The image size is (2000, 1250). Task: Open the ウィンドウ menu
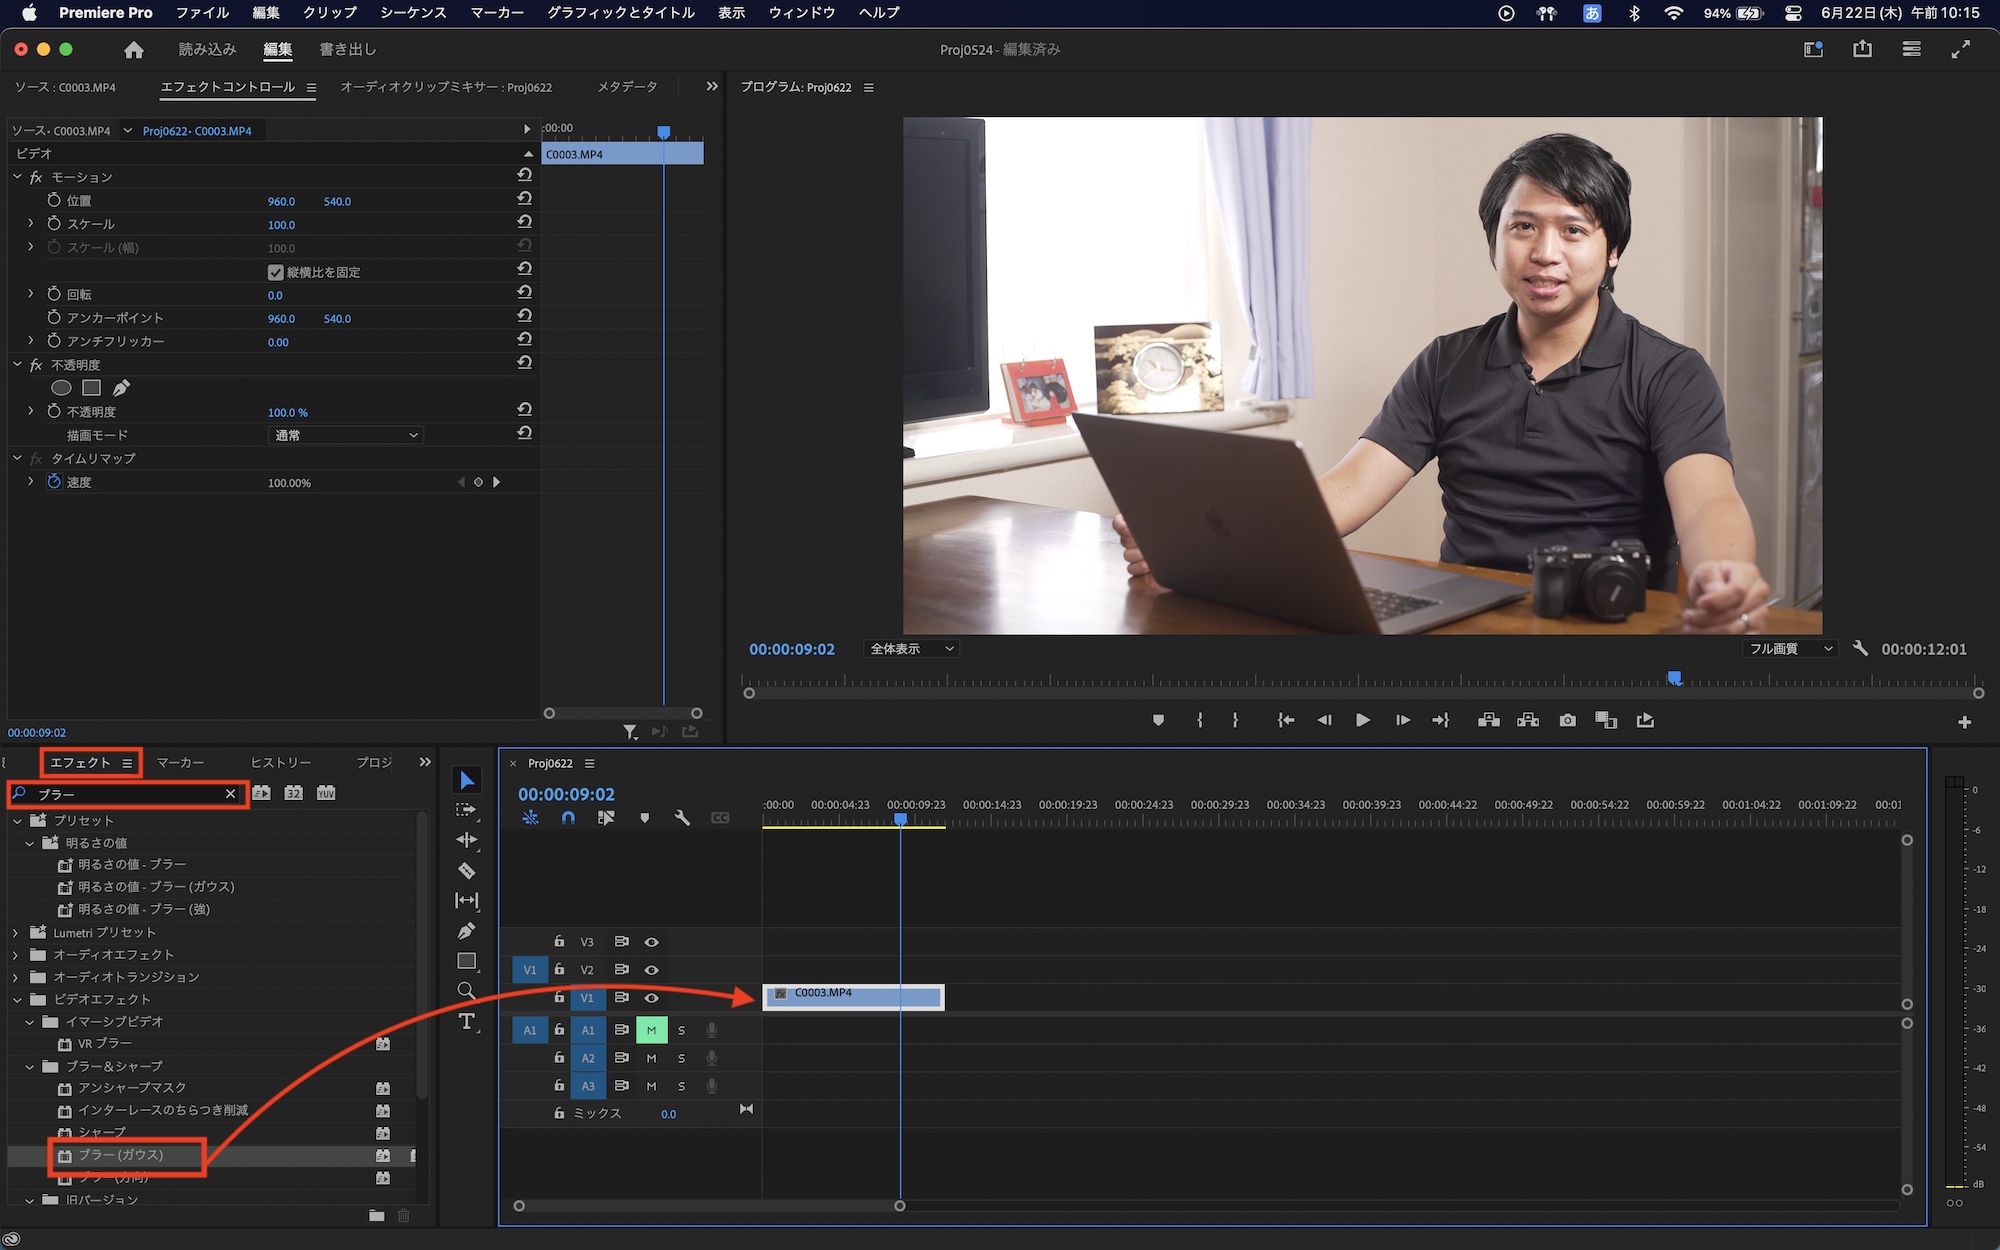tap(801, 13)
